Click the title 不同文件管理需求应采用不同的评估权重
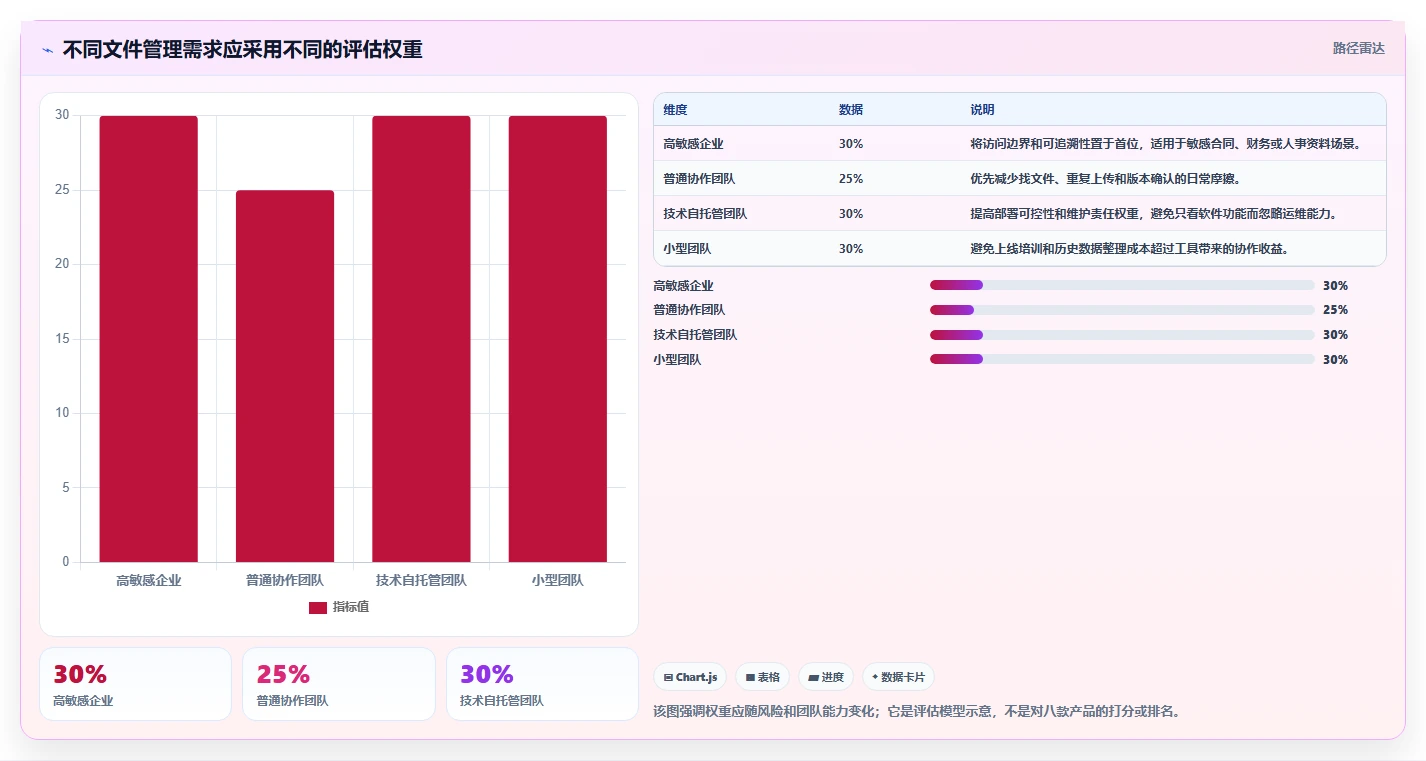 pos(242,49)
